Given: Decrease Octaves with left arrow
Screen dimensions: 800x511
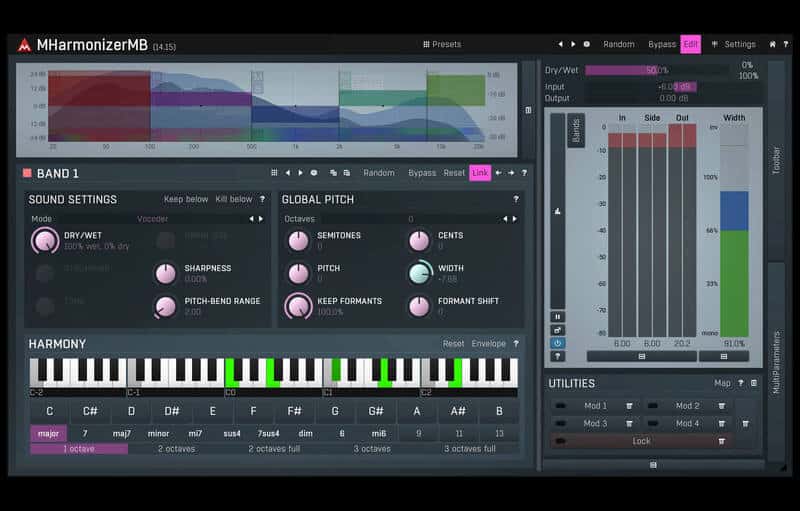Looking at the screenshot, I should coord(505,219).
